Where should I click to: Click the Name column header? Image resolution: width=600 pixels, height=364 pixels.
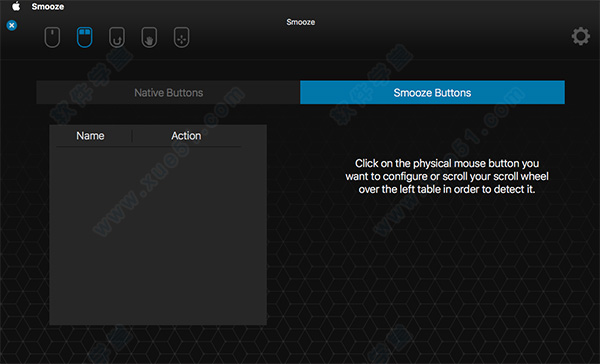(90, 136)
